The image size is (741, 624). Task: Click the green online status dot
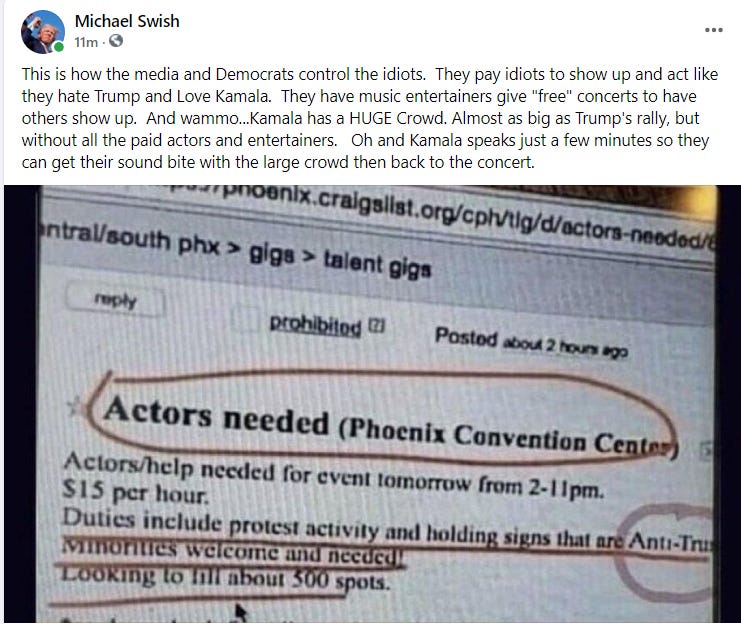coord(59,47)
